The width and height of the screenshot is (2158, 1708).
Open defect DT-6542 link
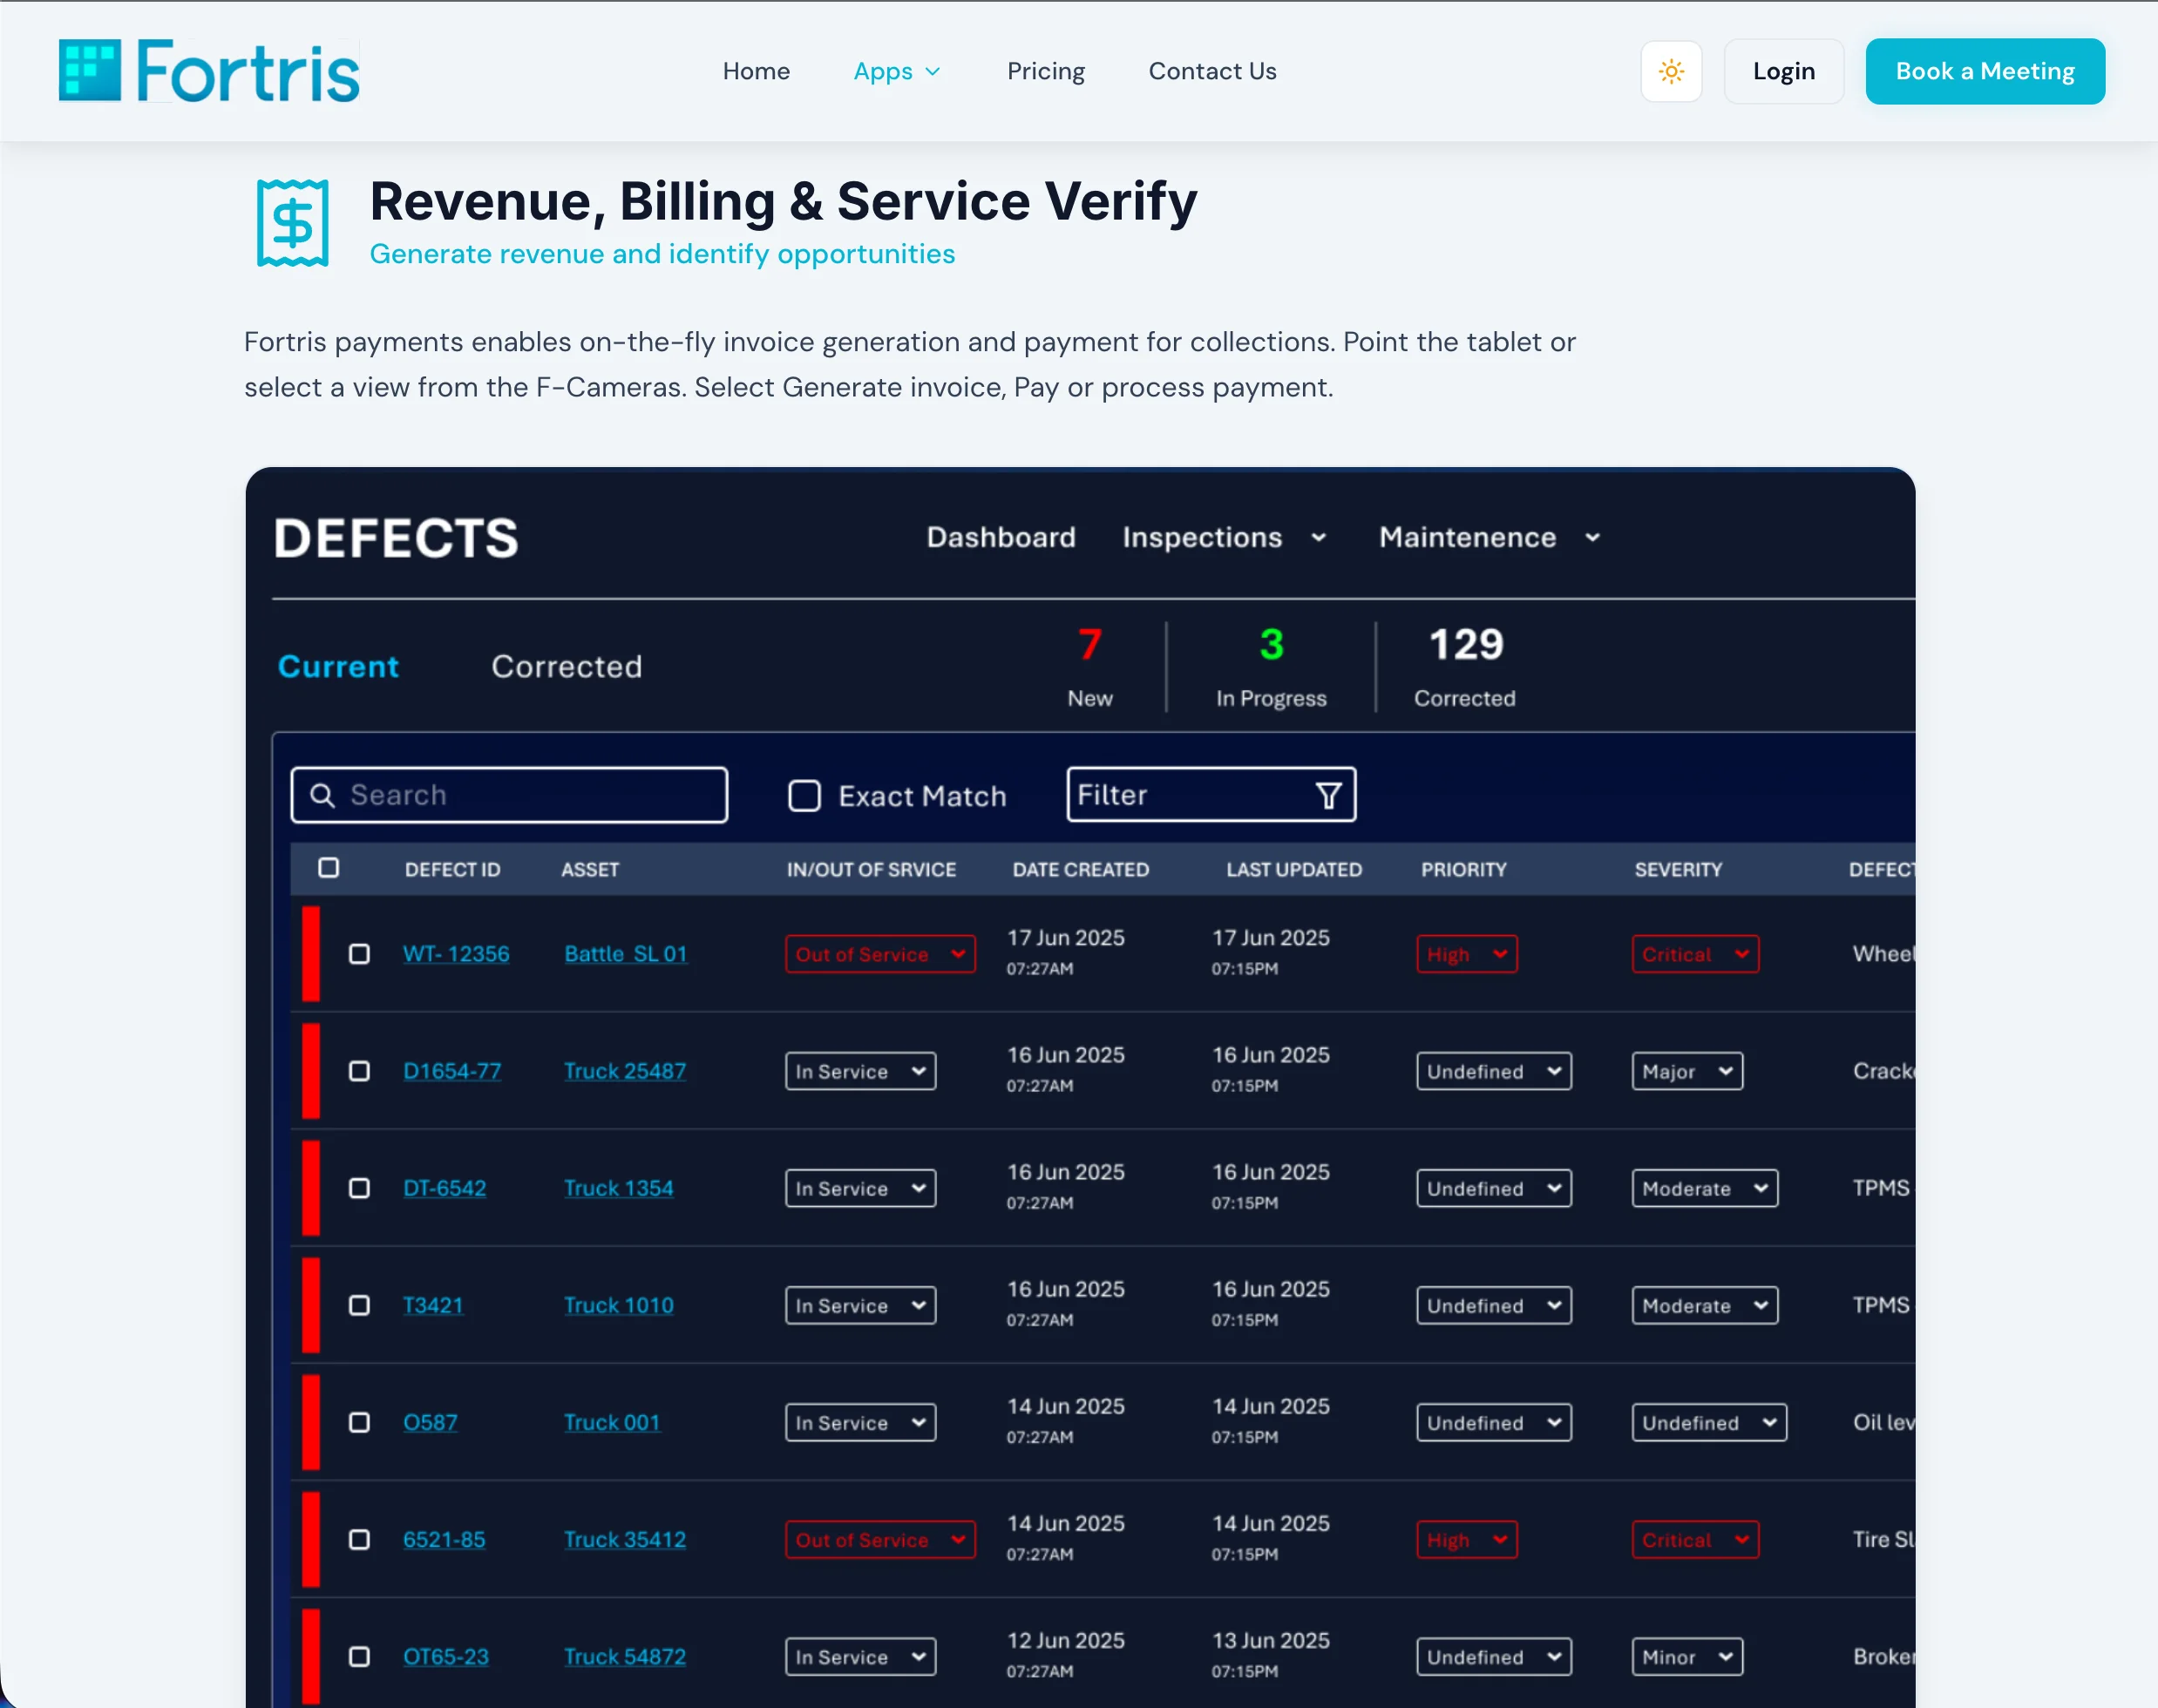tap(444, 1188)
